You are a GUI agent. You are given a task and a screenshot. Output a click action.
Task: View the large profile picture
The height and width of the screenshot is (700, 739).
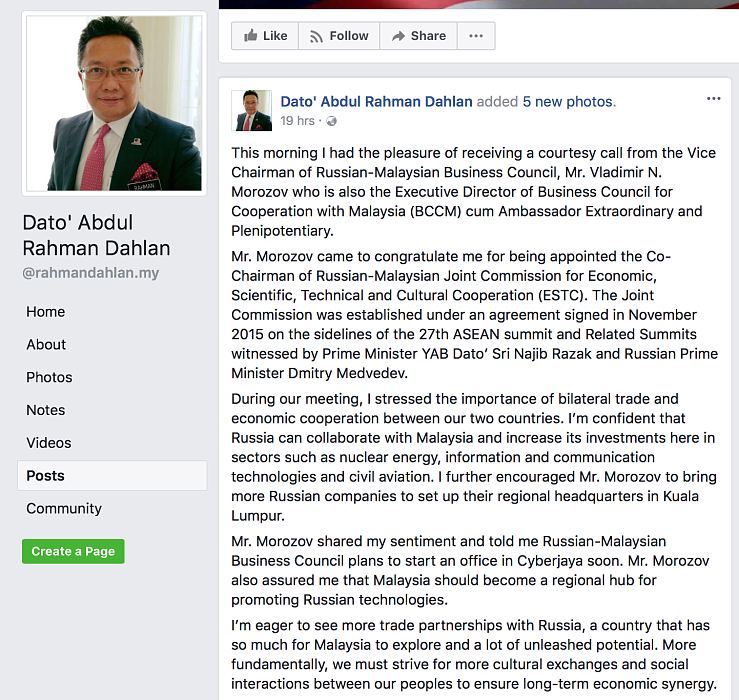click(114, 103)
